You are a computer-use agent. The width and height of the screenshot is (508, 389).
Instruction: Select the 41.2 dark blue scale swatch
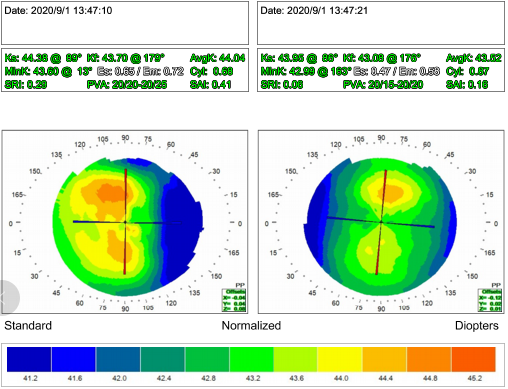click(x=29, y=359)
